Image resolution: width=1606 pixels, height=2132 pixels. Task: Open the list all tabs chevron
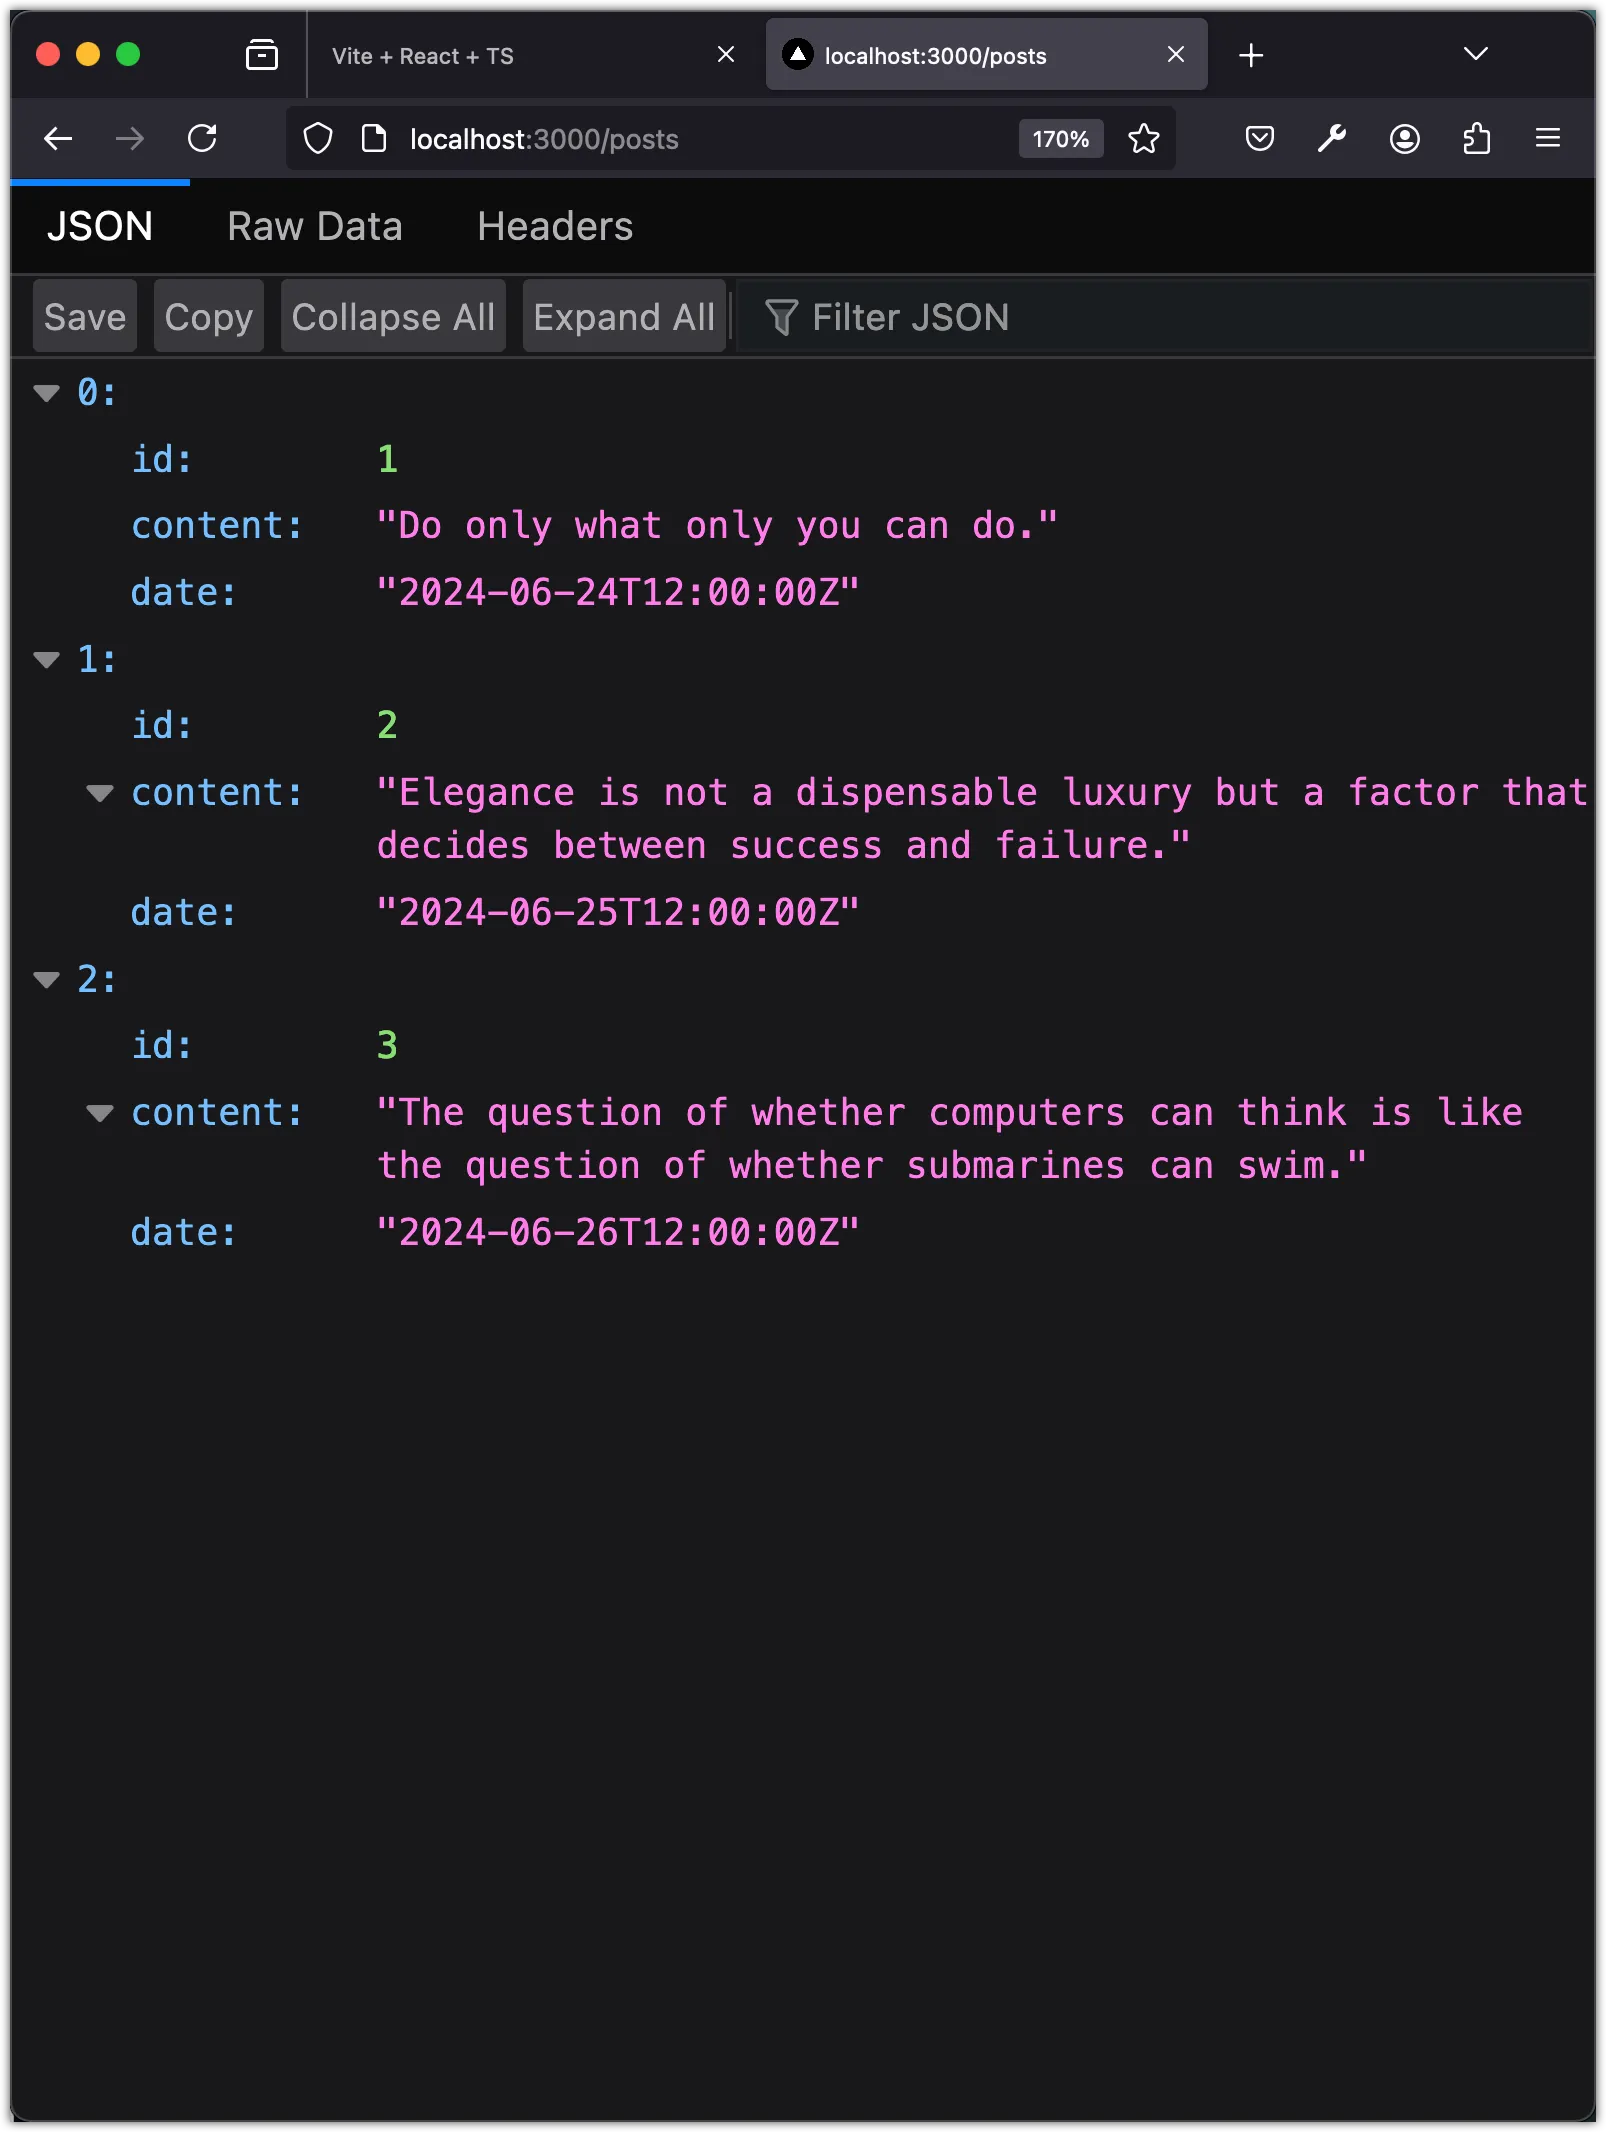(x=1476, y=54)
